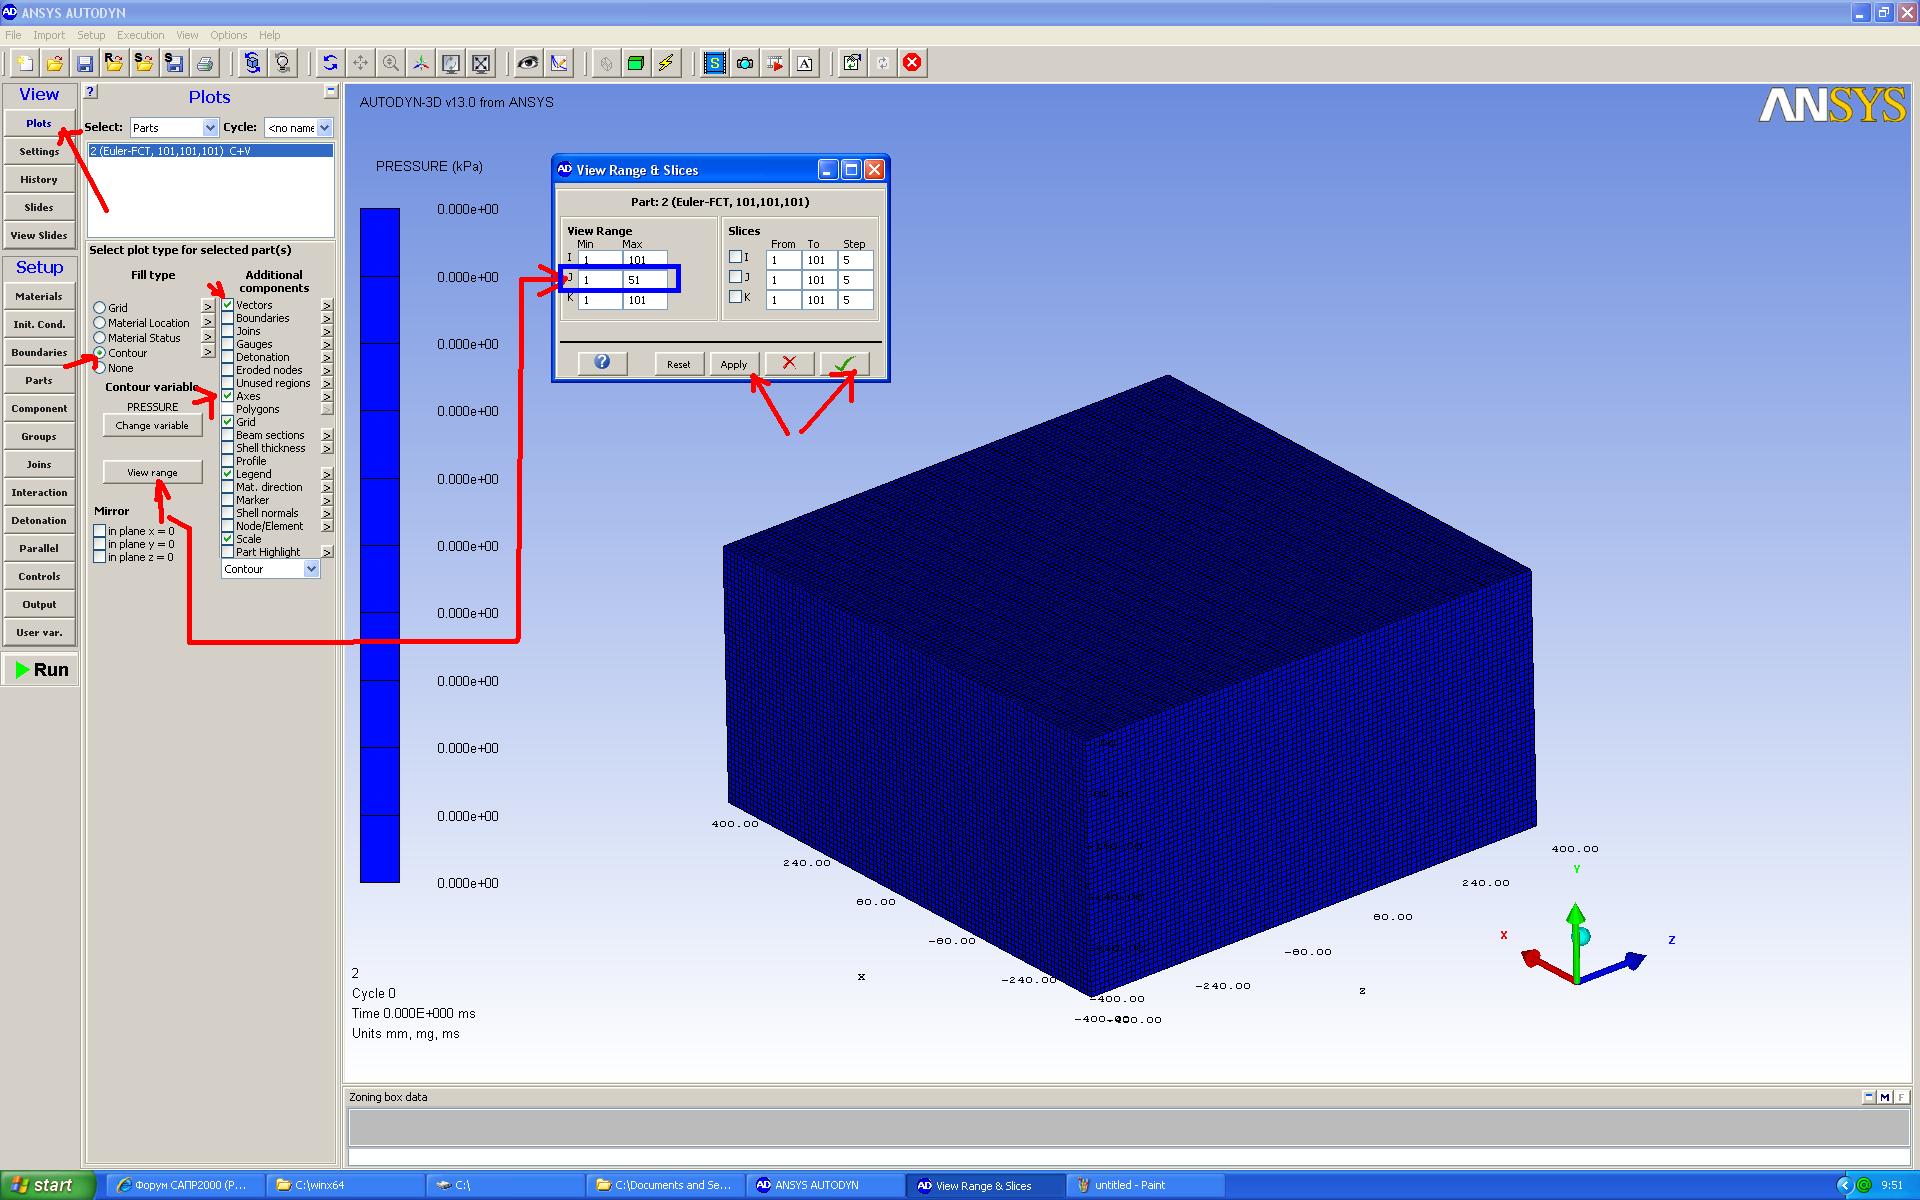Click the eye visibility toolbar icon
Screen dimensions: 1920x1200
527,63
